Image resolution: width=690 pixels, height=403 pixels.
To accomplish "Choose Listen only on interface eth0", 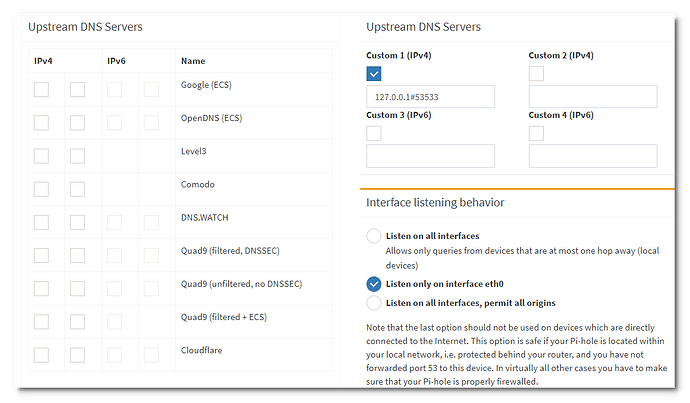I will (x=374, y=284).
